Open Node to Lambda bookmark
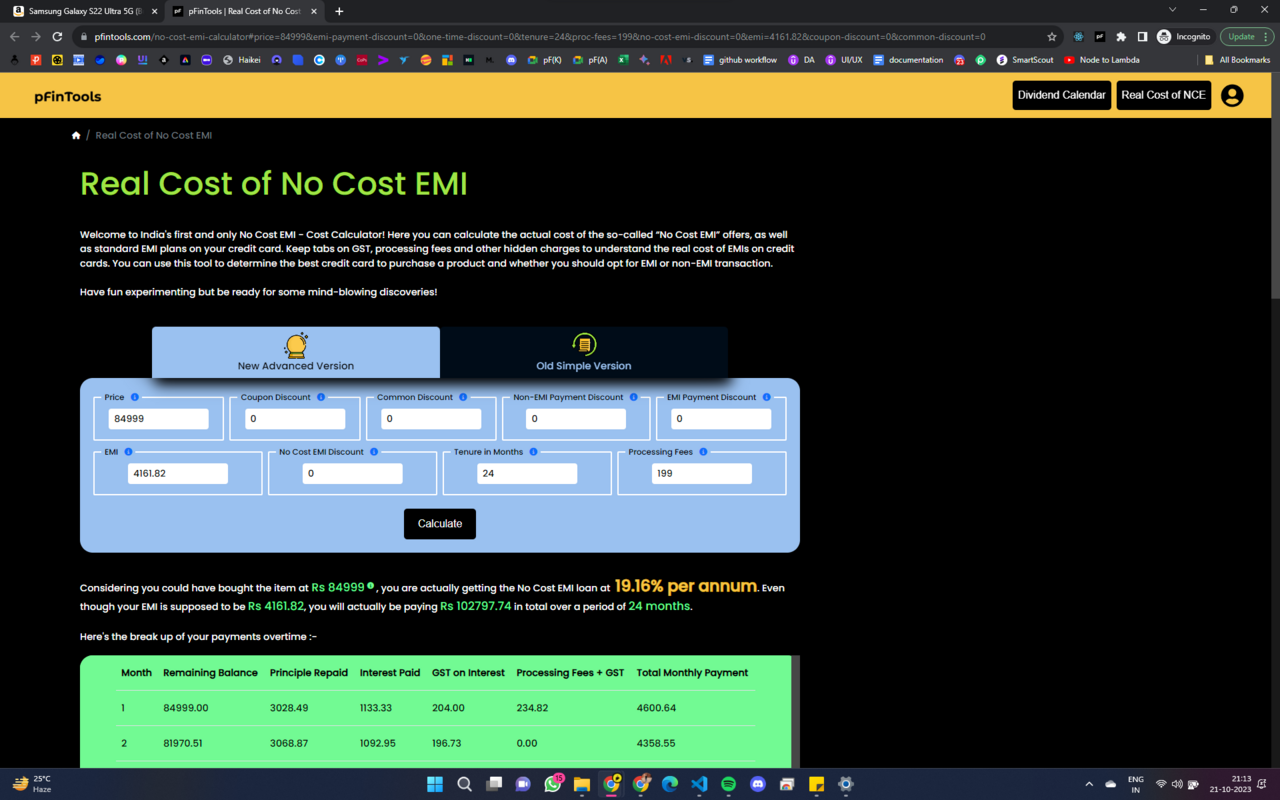The width and height of the screenshot is (1280, 800). [x=1101, y=60]
